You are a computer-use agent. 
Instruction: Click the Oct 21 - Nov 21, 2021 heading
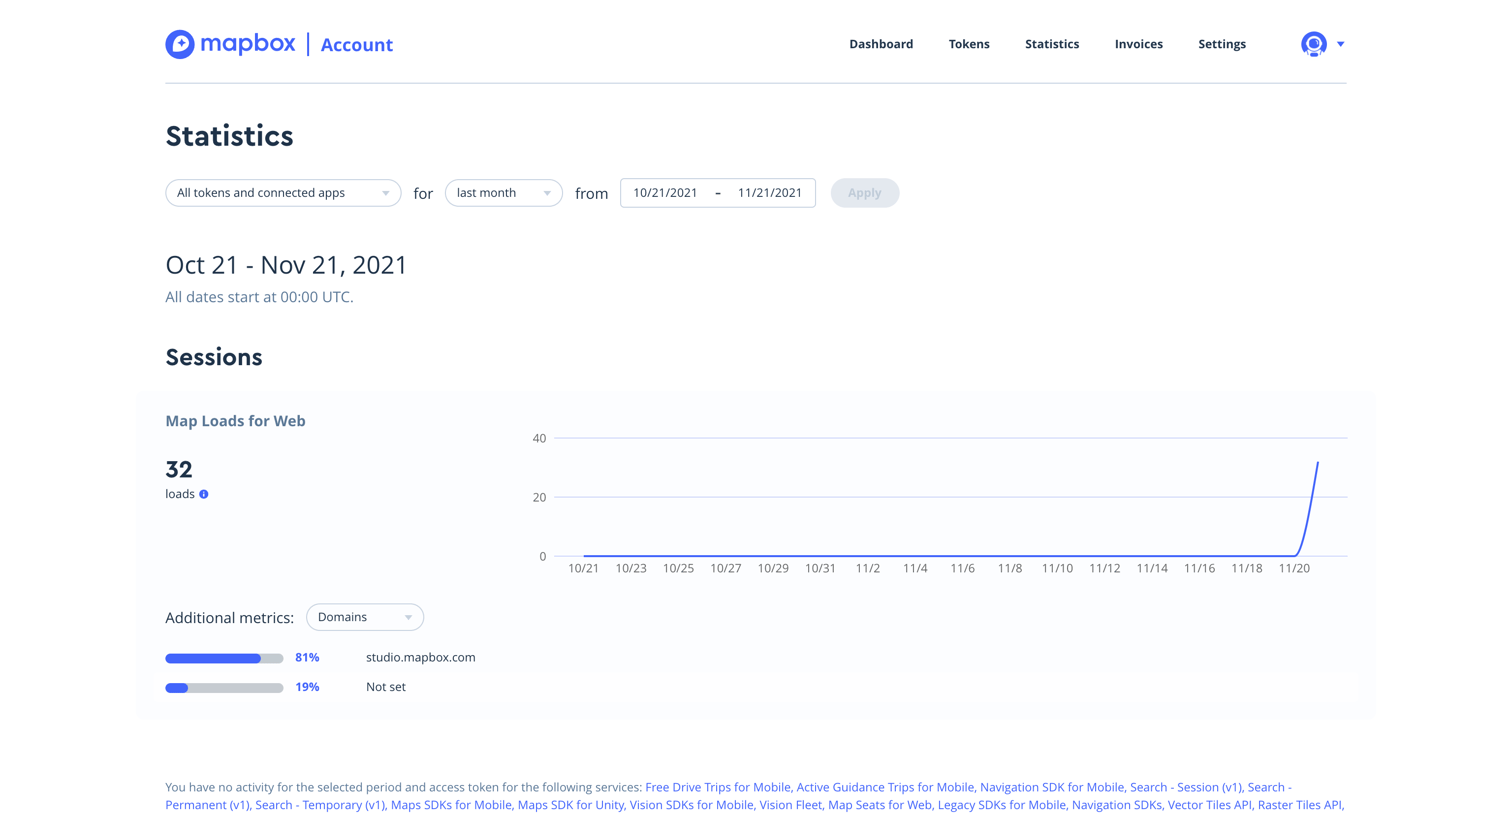point(286,265)
